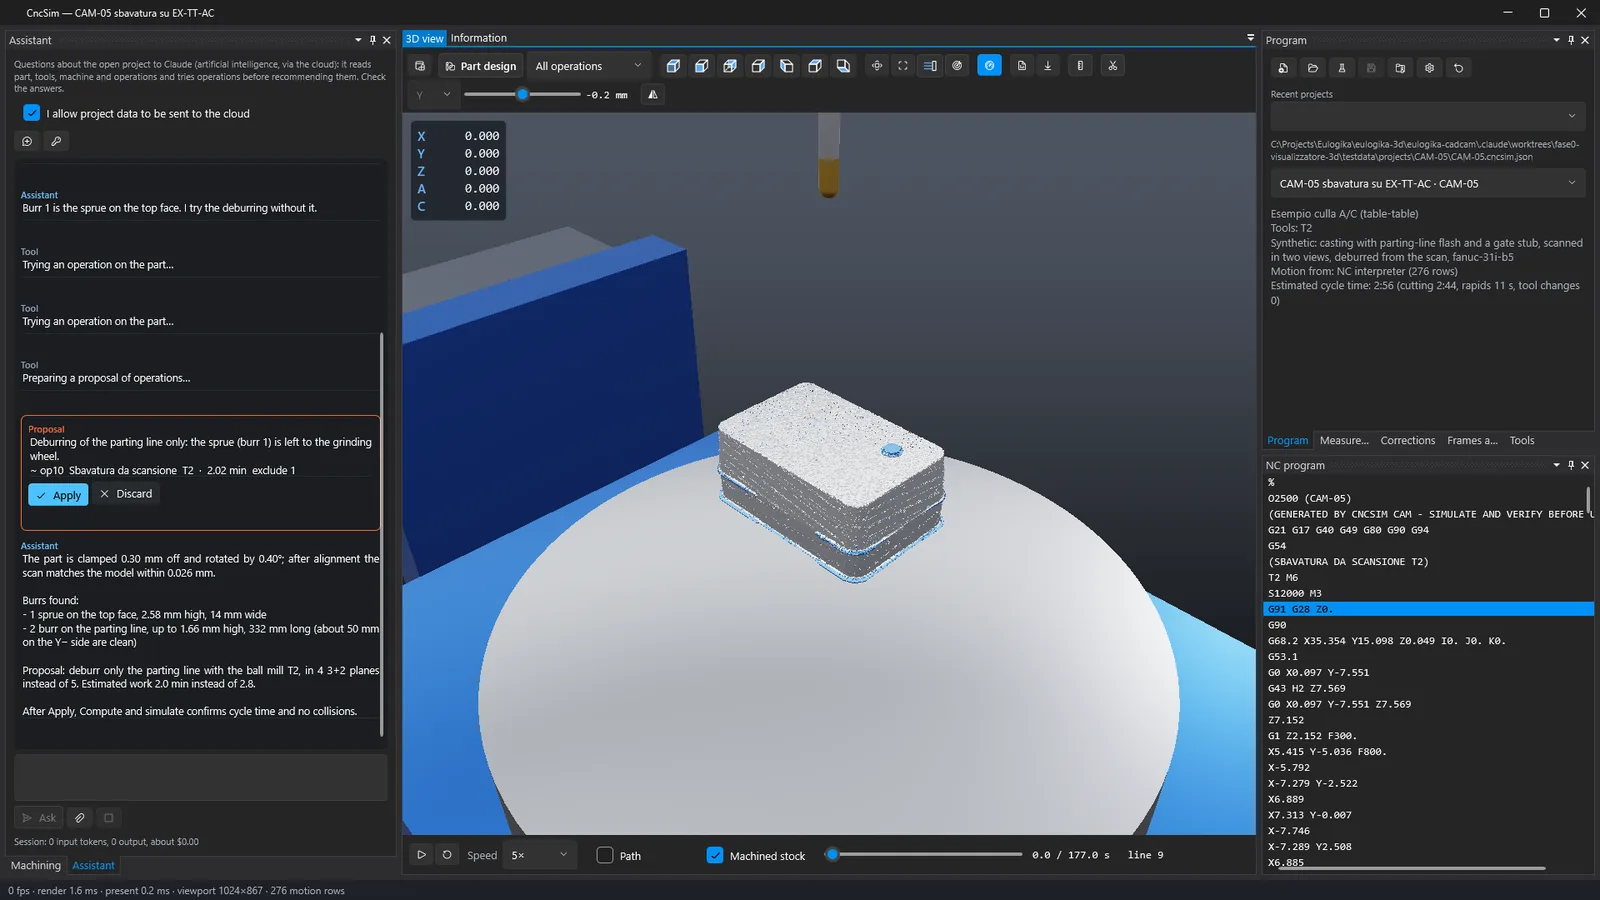Select NC line G91 G28 Z0.
This screenshot has width=1600, height=900.
[1428, 609]
